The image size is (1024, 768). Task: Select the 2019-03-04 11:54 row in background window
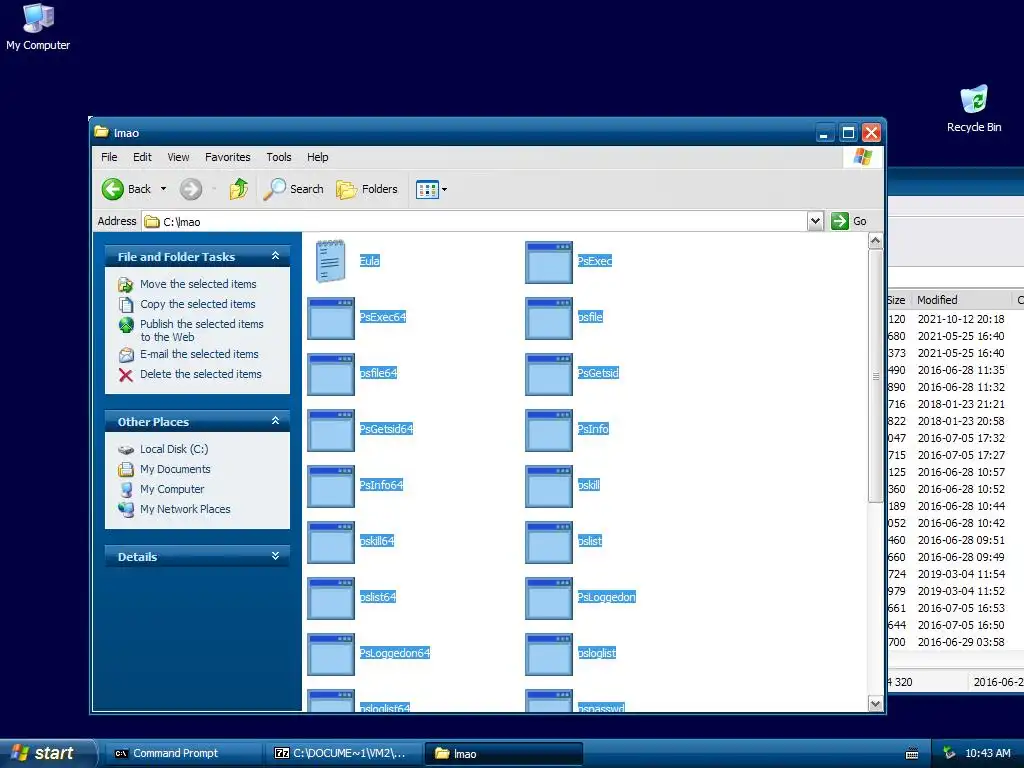point(955,574)
